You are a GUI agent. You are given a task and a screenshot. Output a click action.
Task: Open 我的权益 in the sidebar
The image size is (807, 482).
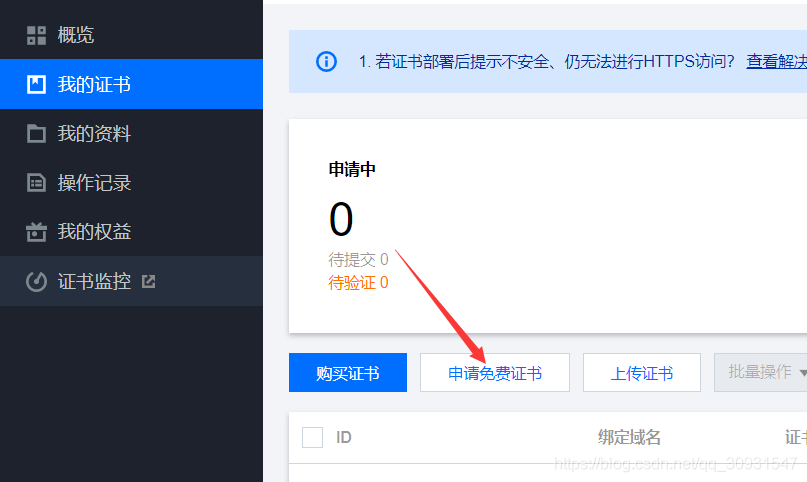point(131,232)
